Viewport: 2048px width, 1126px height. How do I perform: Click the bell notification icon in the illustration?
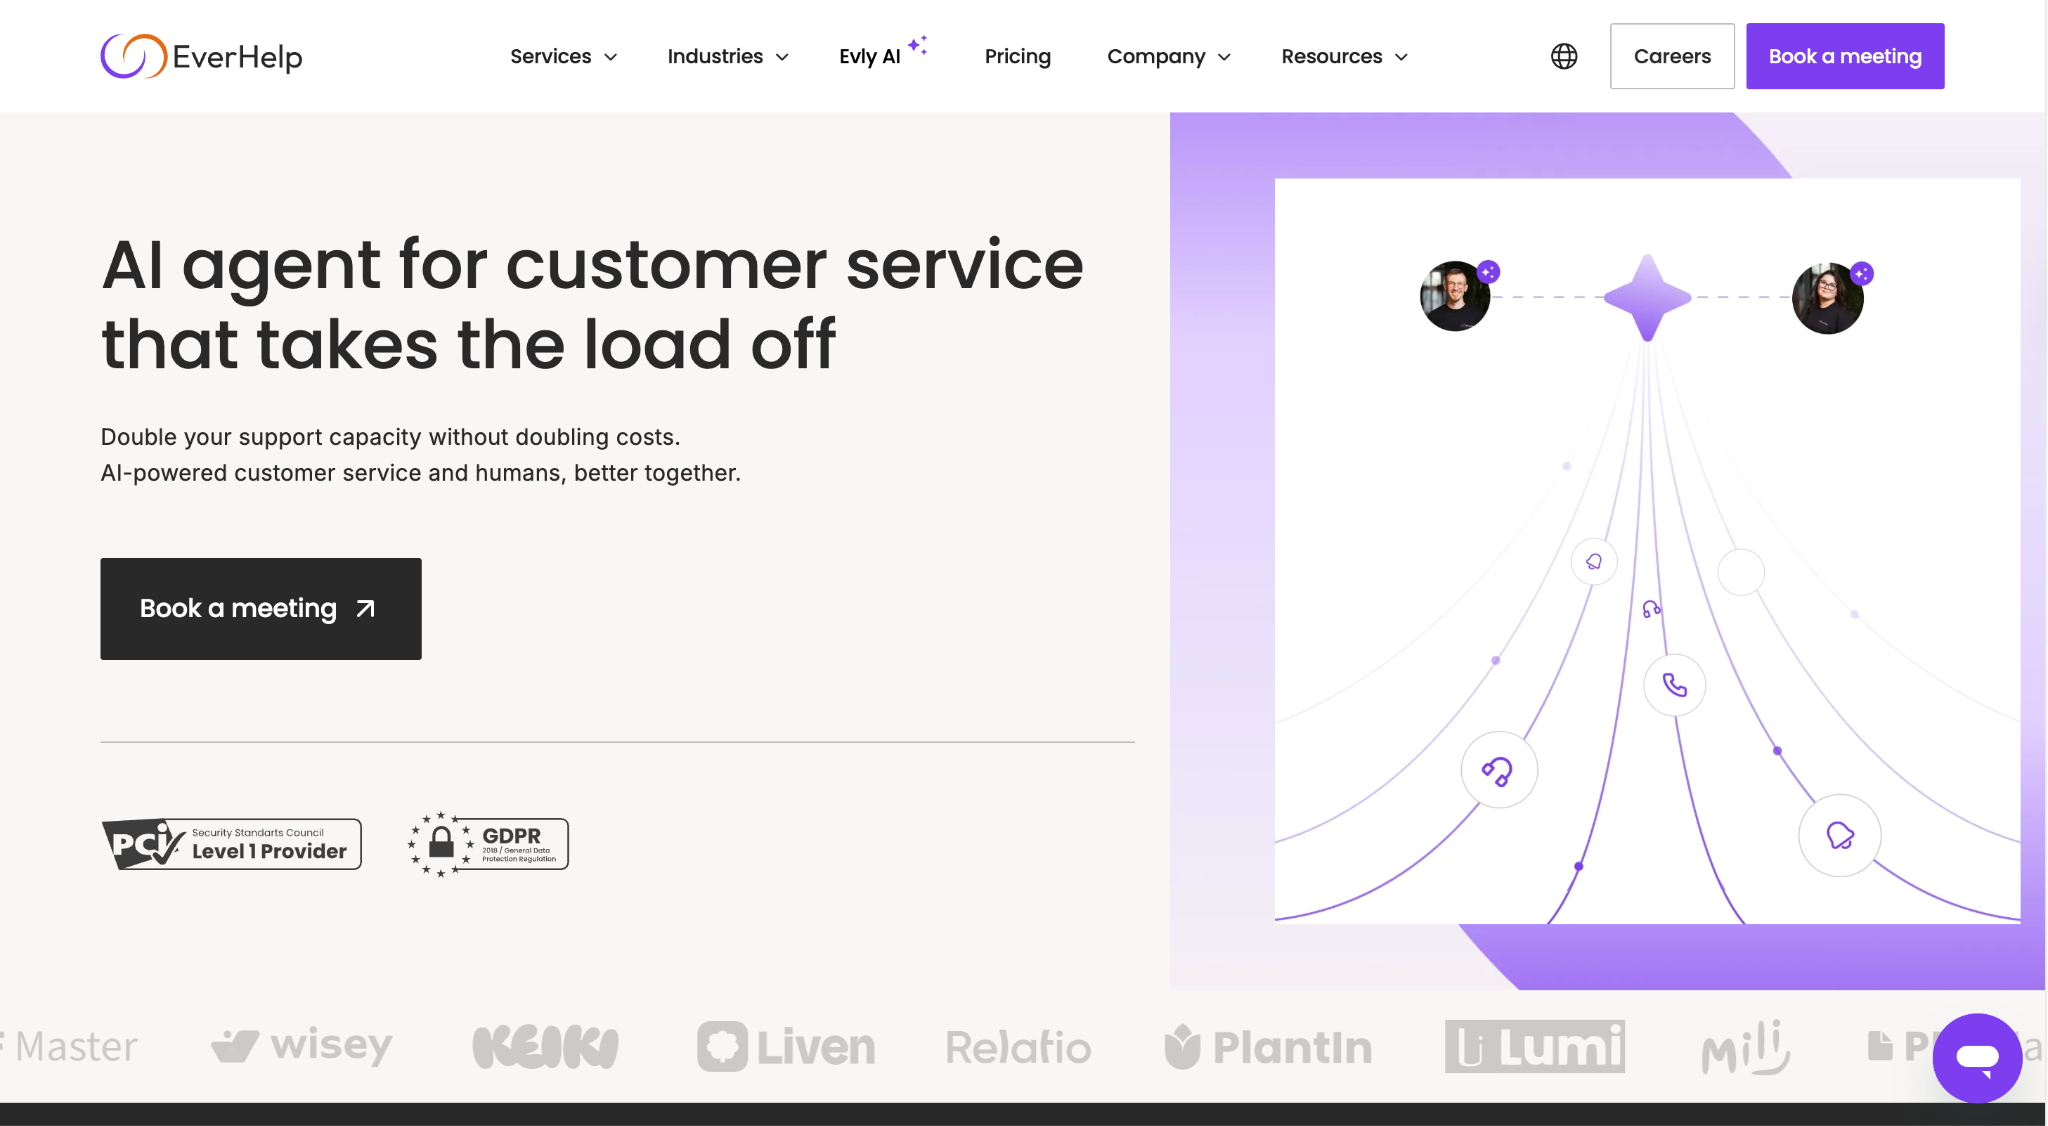click(1592, 562)
